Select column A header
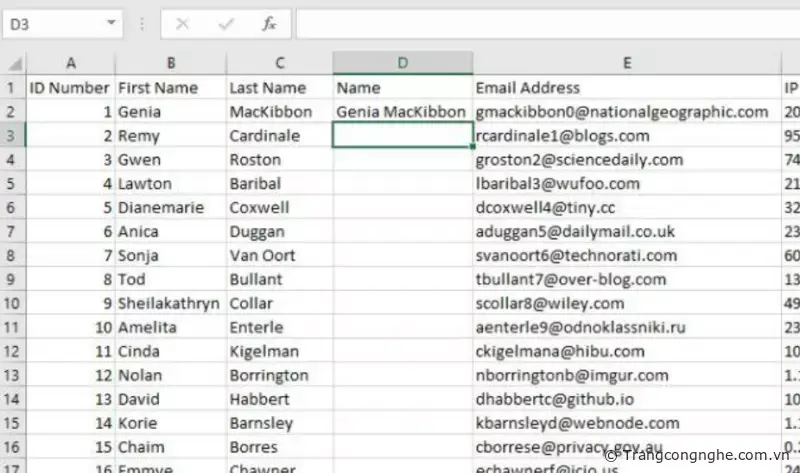 pyautogui.click(x=70, y=63)
